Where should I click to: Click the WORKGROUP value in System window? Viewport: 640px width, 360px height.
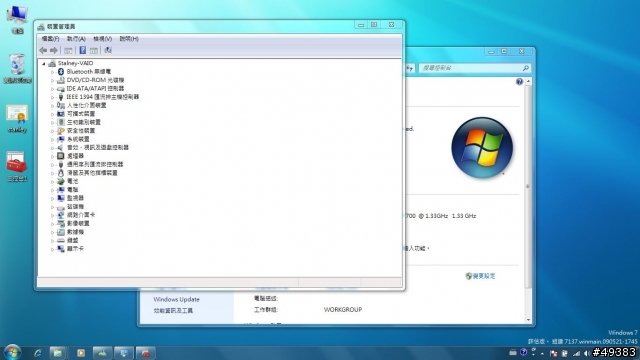tap(343, 310)
